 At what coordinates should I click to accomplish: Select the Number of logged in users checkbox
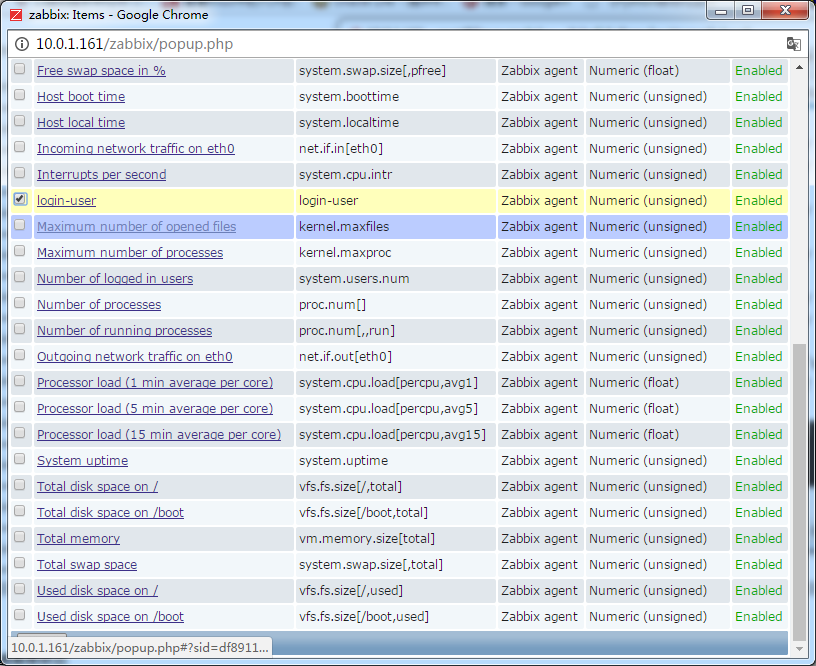coord(20,277)
